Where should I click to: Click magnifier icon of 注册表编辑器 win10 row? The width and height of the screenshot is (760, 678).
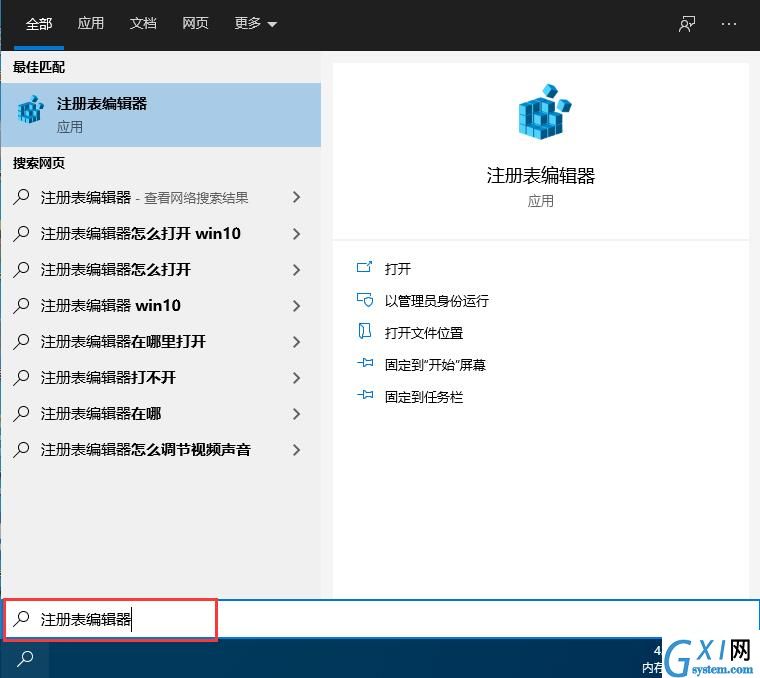[21, 305]
